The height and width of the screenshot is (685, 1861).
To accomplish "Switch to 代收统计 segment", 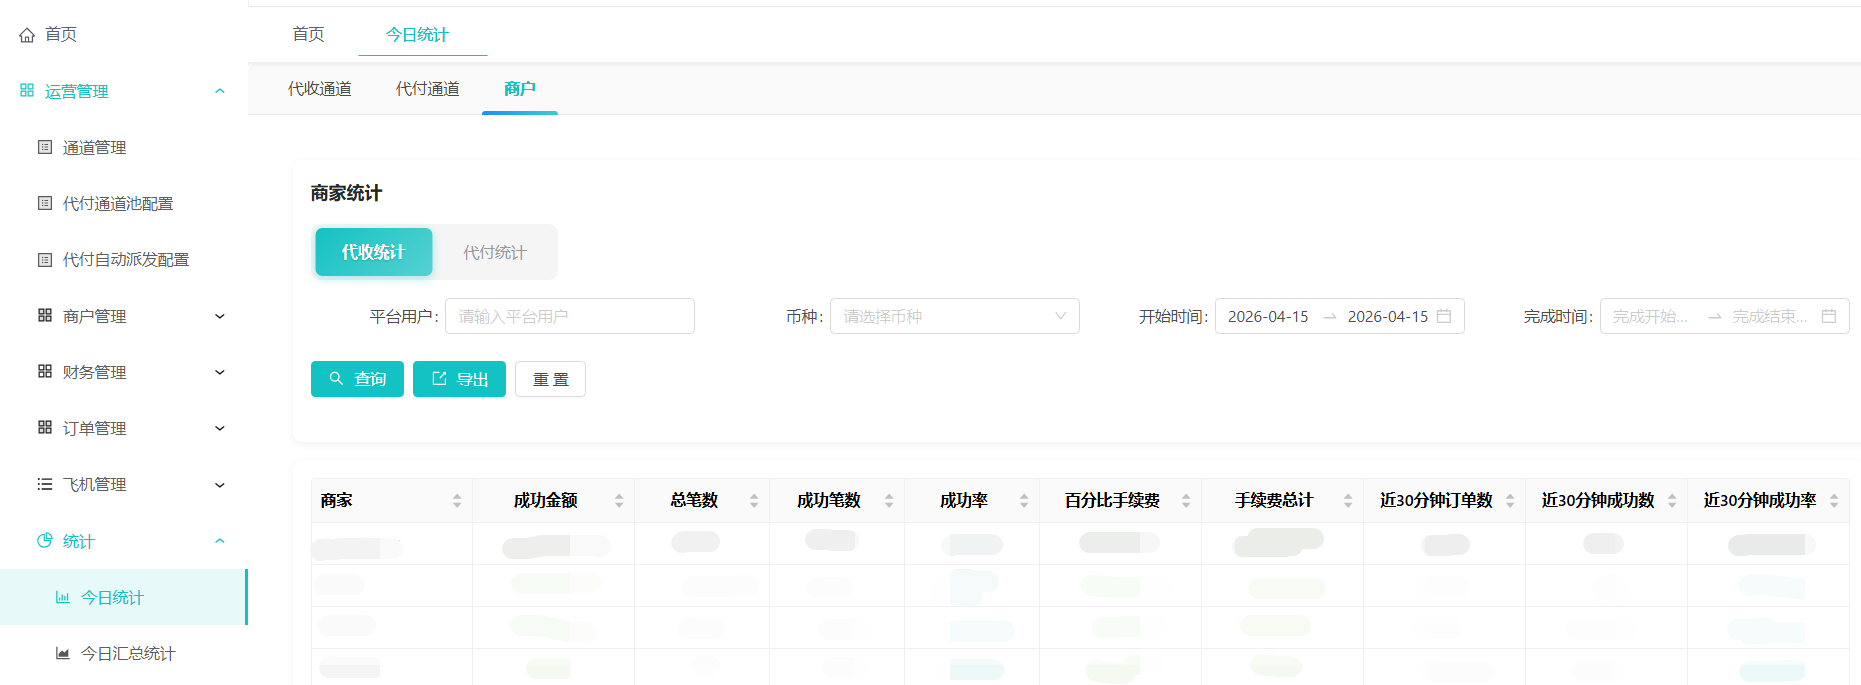I will click(x=373, y=252).
